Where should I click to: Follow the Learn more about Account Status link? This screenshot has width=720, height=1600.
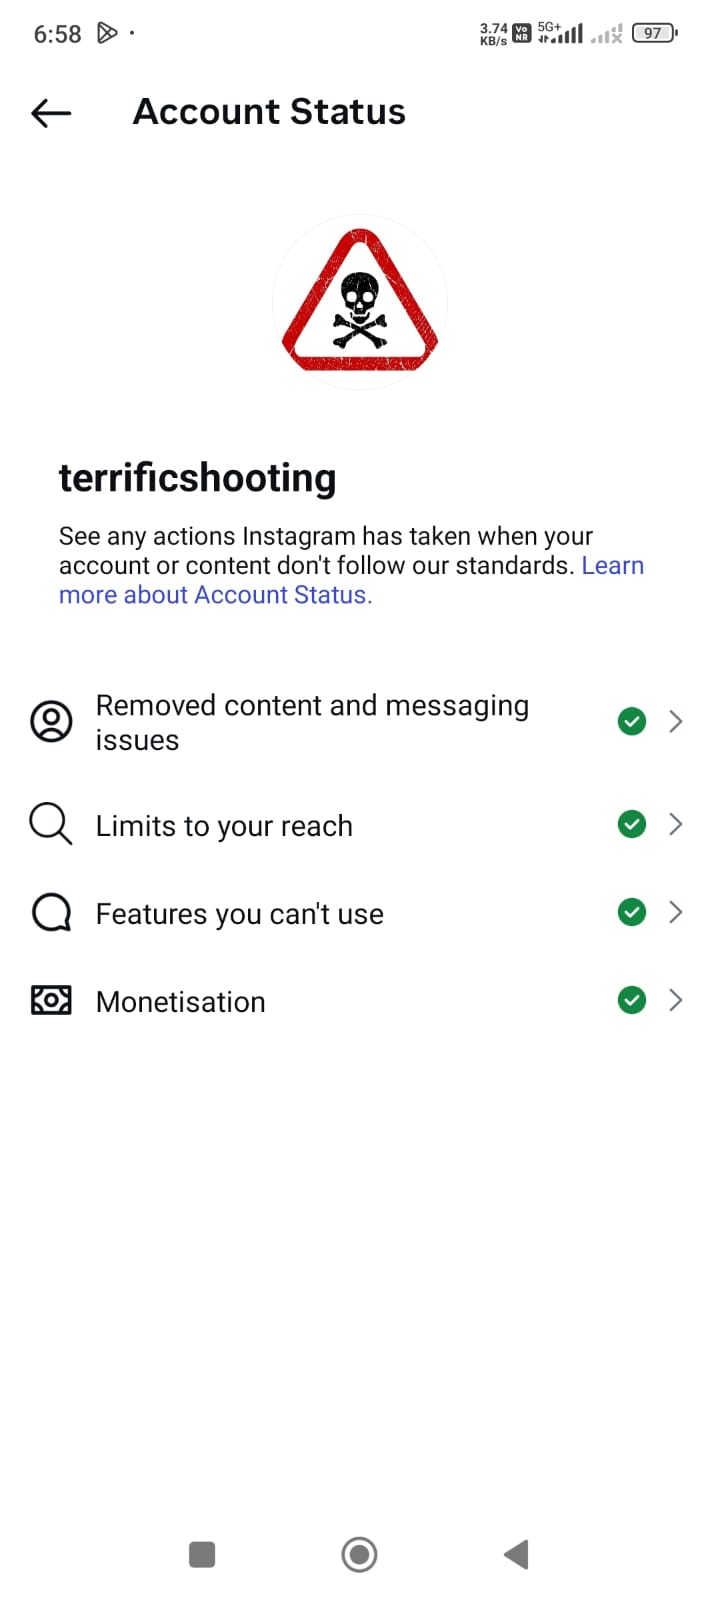click(215, 595)
